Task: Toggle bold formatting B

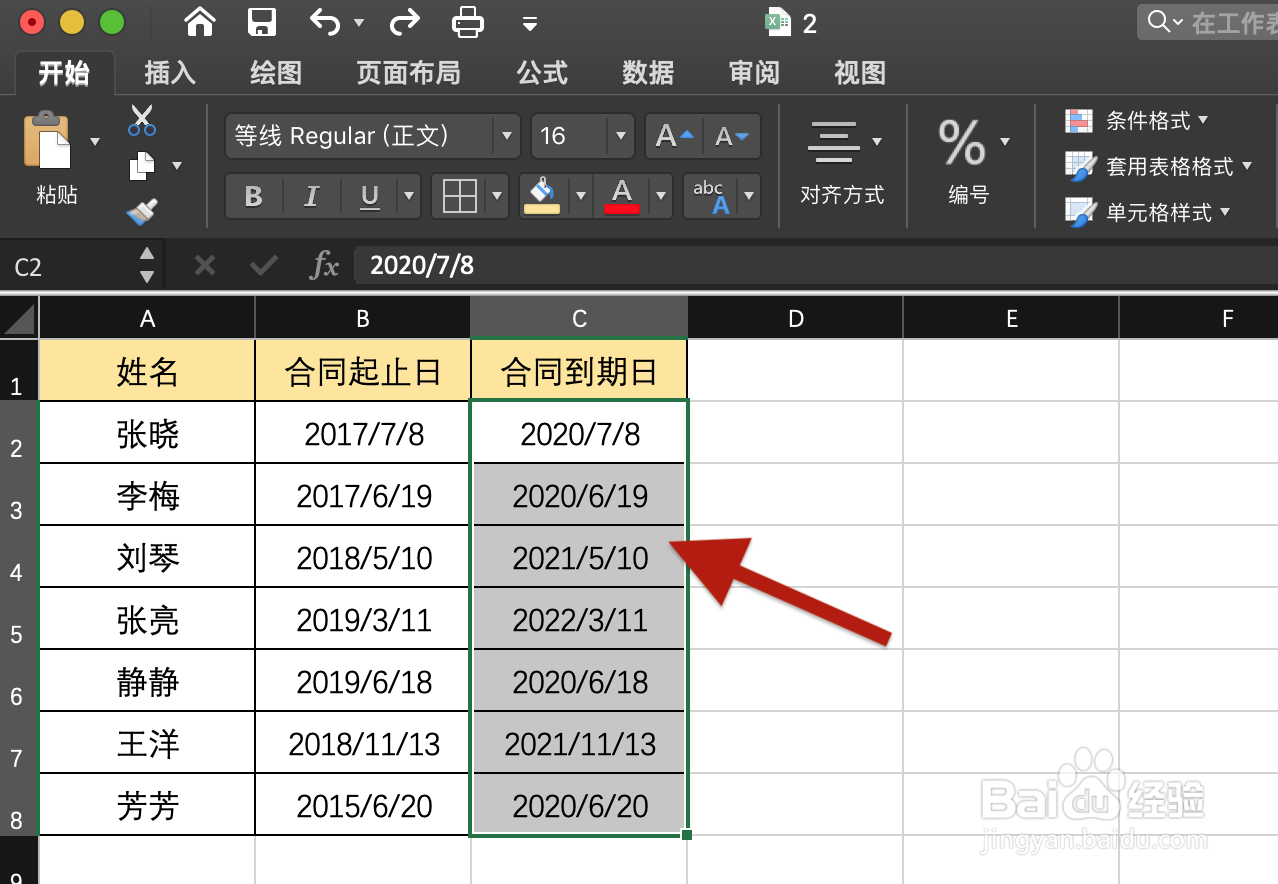Action: click(254, 196)
